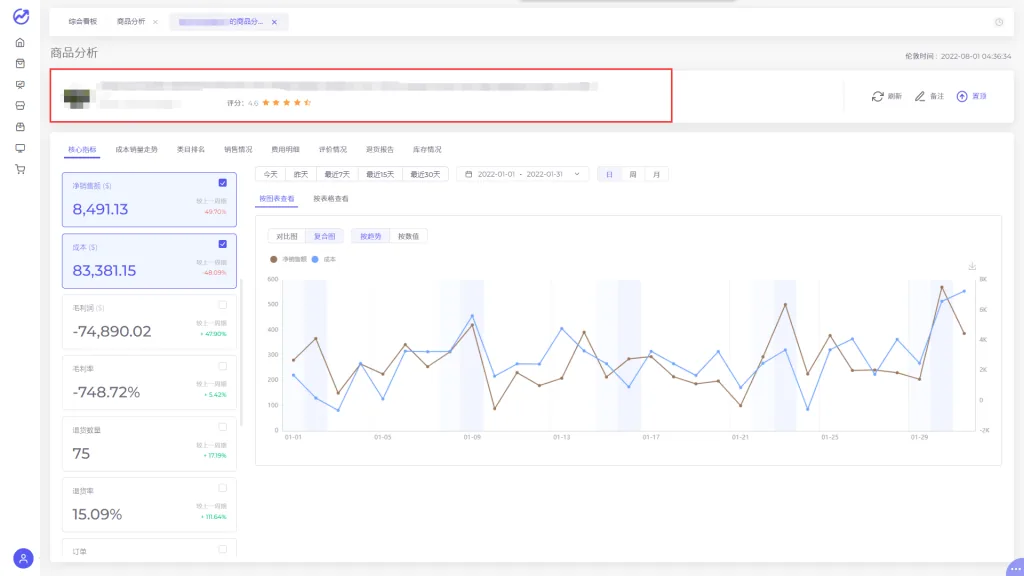
Task: Open the presentation chart sidebar icon
Action: [20, 84]
